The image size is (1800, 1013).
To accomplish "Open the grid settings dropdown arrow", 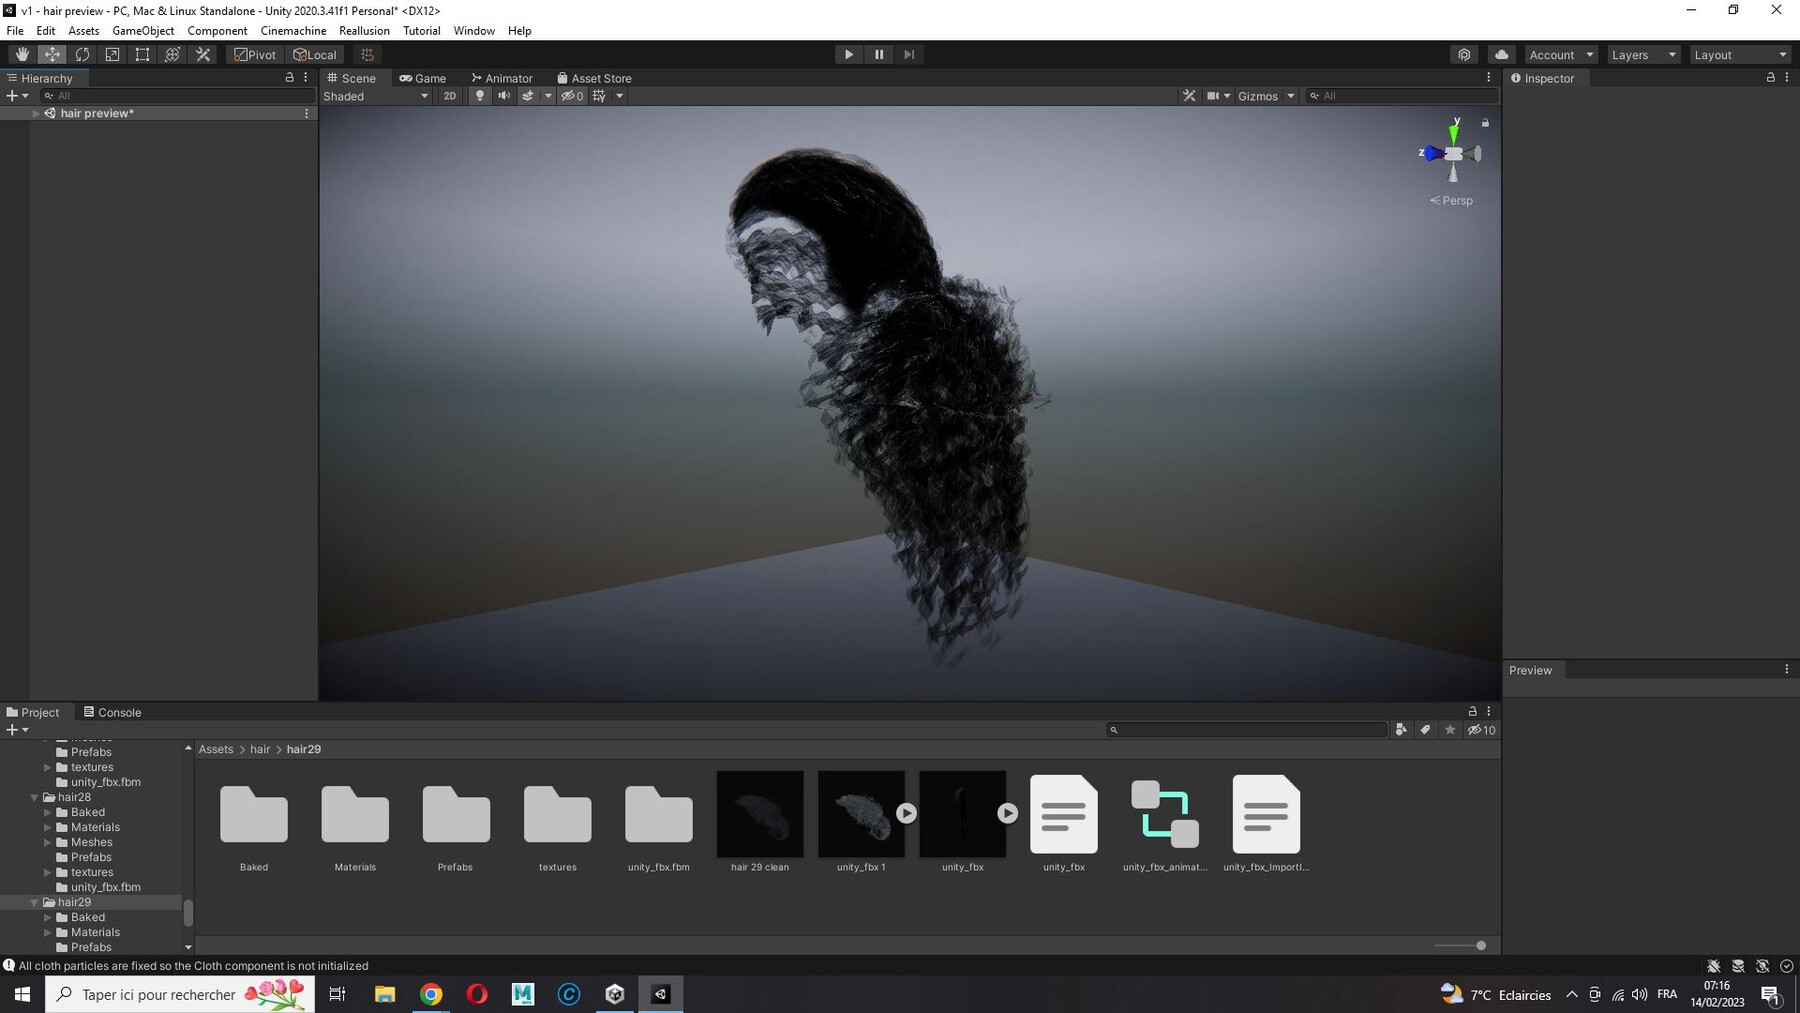I will coord(619,96).
